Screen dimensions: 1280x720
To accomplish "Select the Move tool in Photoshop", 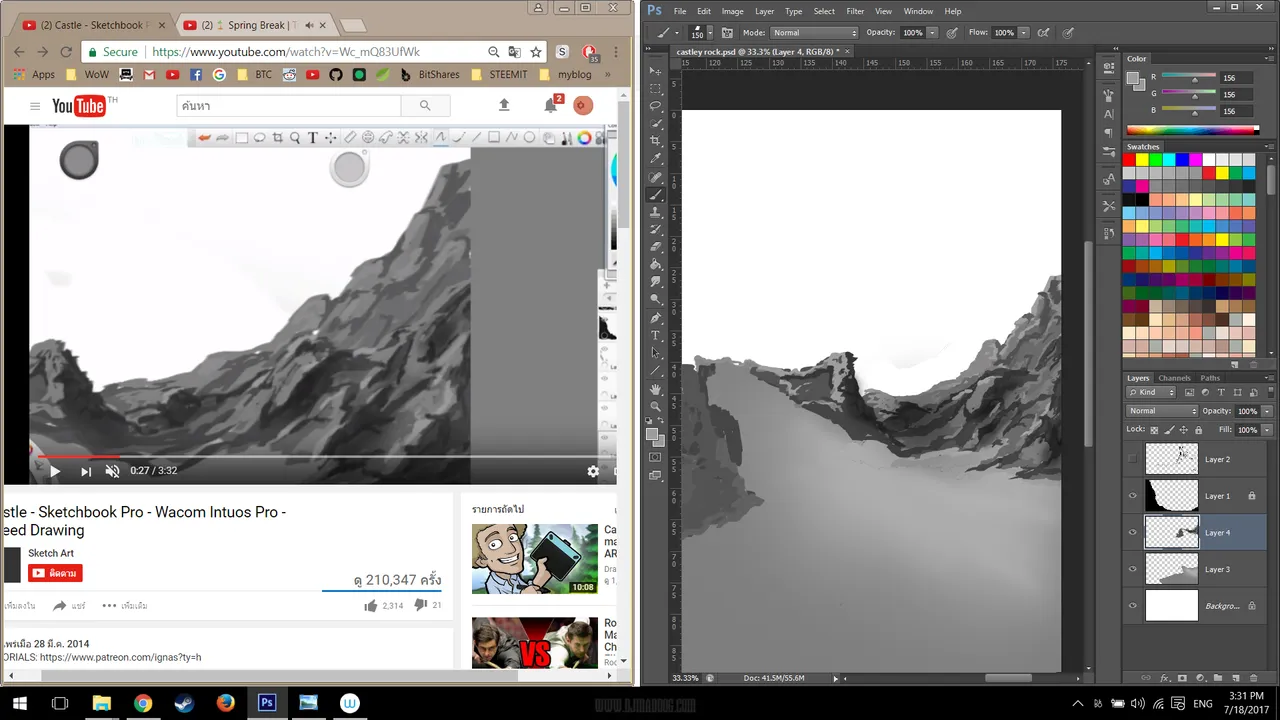I will [x=656, y=71].
